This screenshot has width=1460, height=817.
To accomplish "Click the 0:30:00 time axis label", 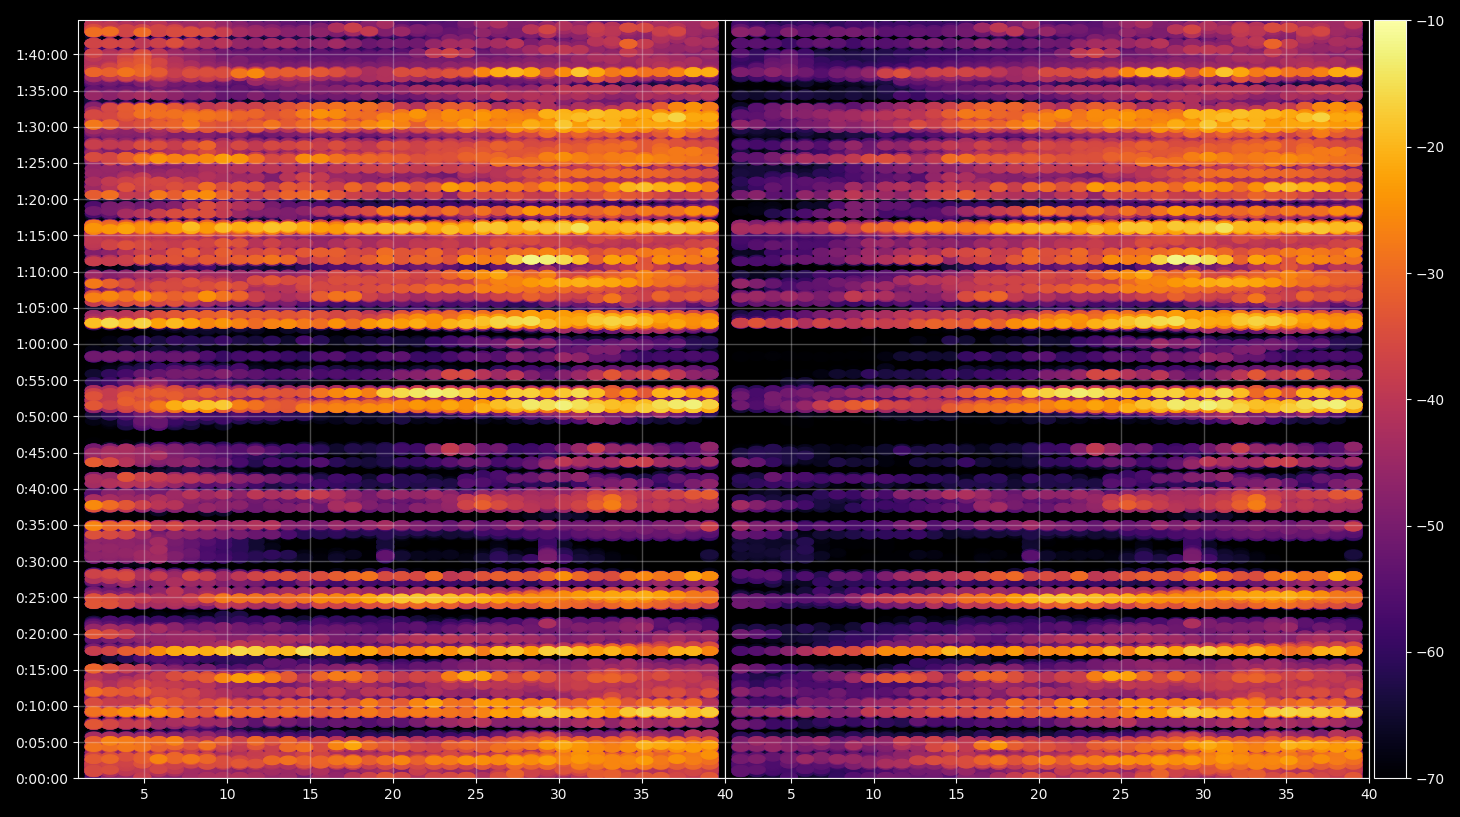I will point(42,562).
